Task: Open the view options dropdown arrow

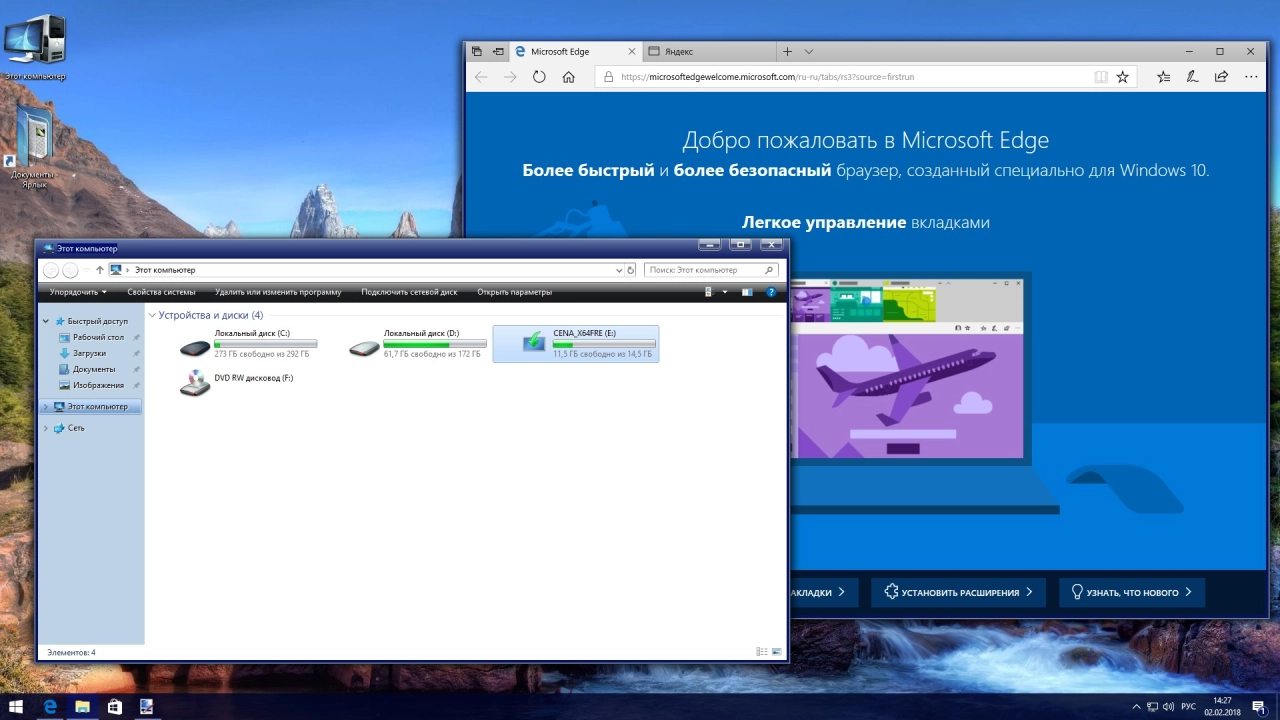Action: pyautogui.click(x=725, y=292)
